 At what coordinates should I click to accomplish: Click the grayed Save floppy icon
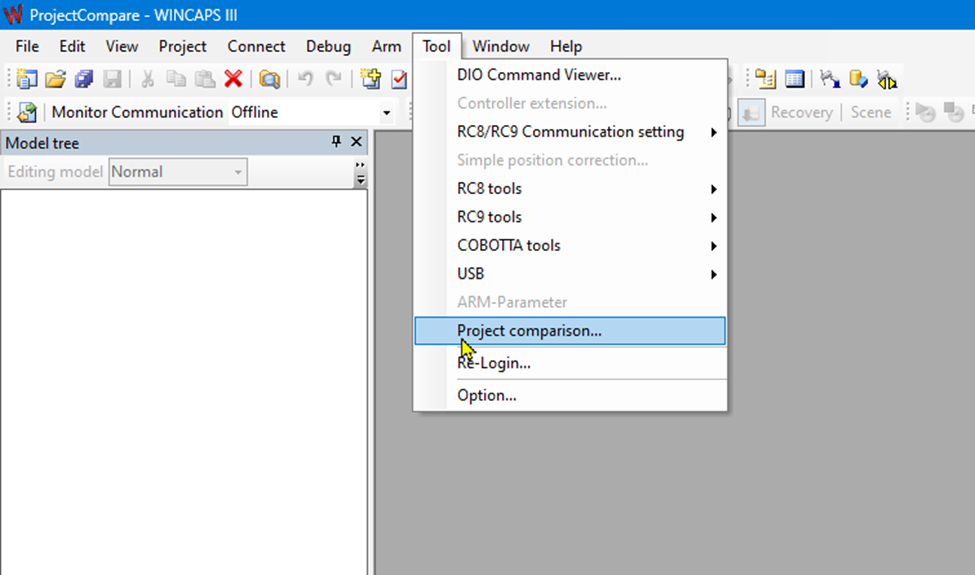tap(113, 79)
